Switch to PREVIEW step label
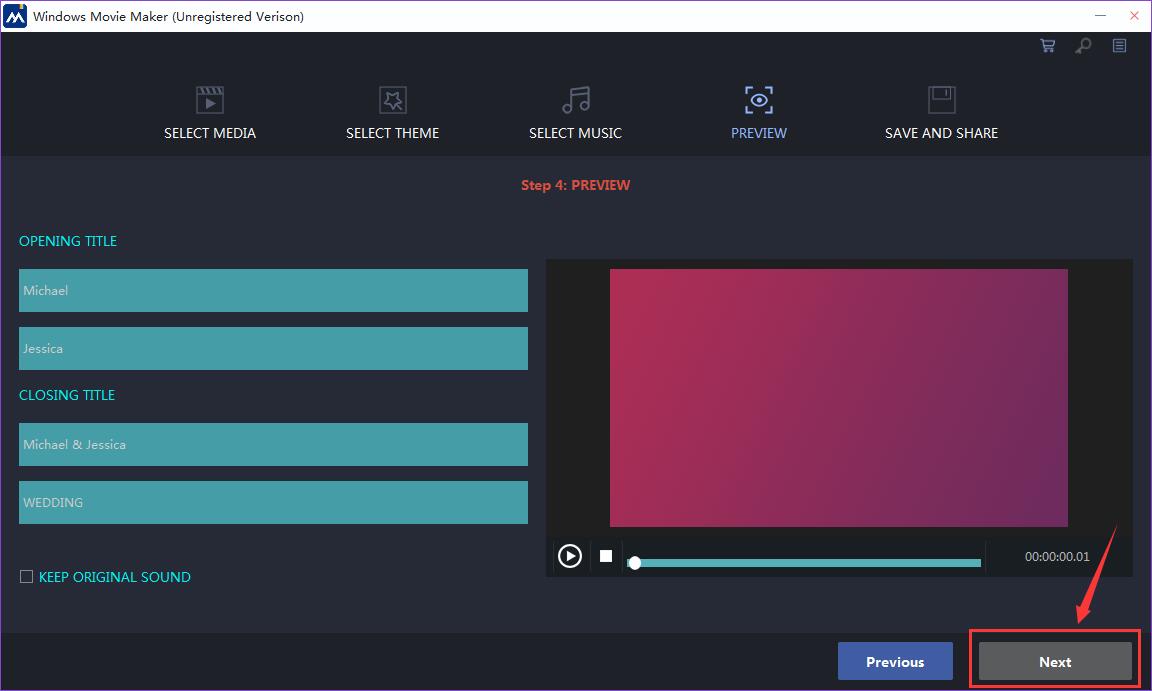Screen dimensions: 1152x691 (758, 133)
